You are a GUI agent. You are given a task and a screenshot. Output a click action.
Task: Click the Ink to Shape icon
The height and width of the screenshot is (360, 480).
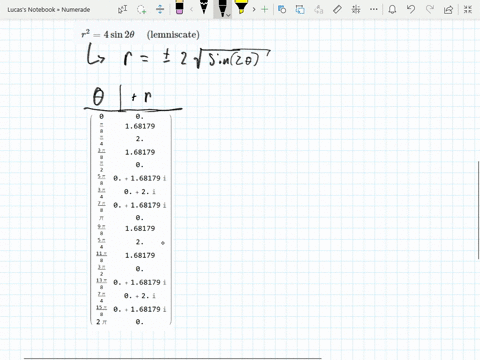pyautogui.click(x=300, y=9)
